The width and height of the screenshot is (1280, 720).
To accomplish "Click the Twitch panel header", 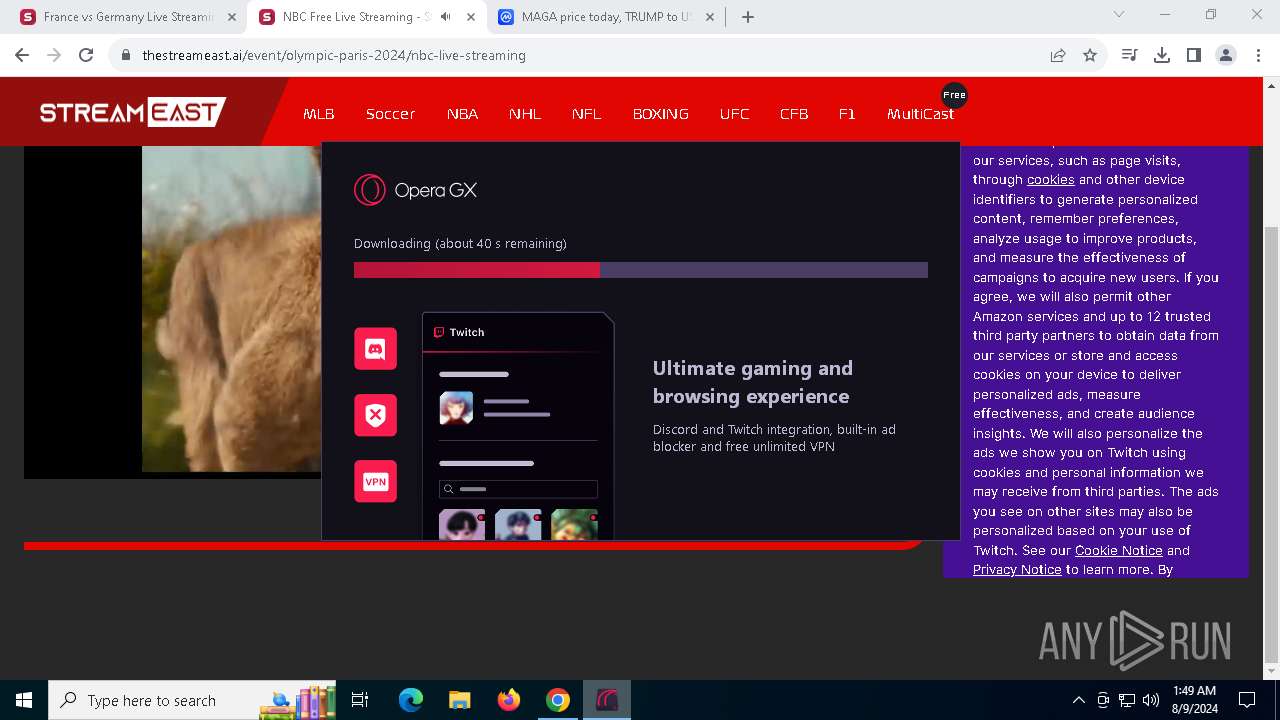I will (x=518, y=332).
